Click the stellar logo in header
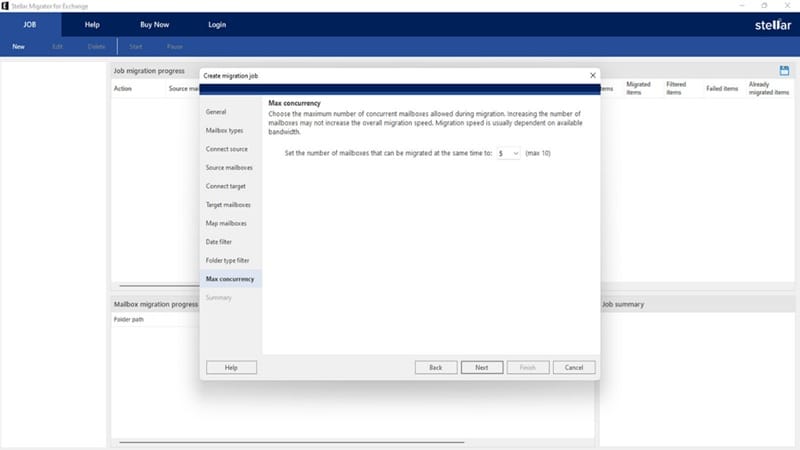The width and height of the screenshot is (800, 450). [x=773, y=24]
